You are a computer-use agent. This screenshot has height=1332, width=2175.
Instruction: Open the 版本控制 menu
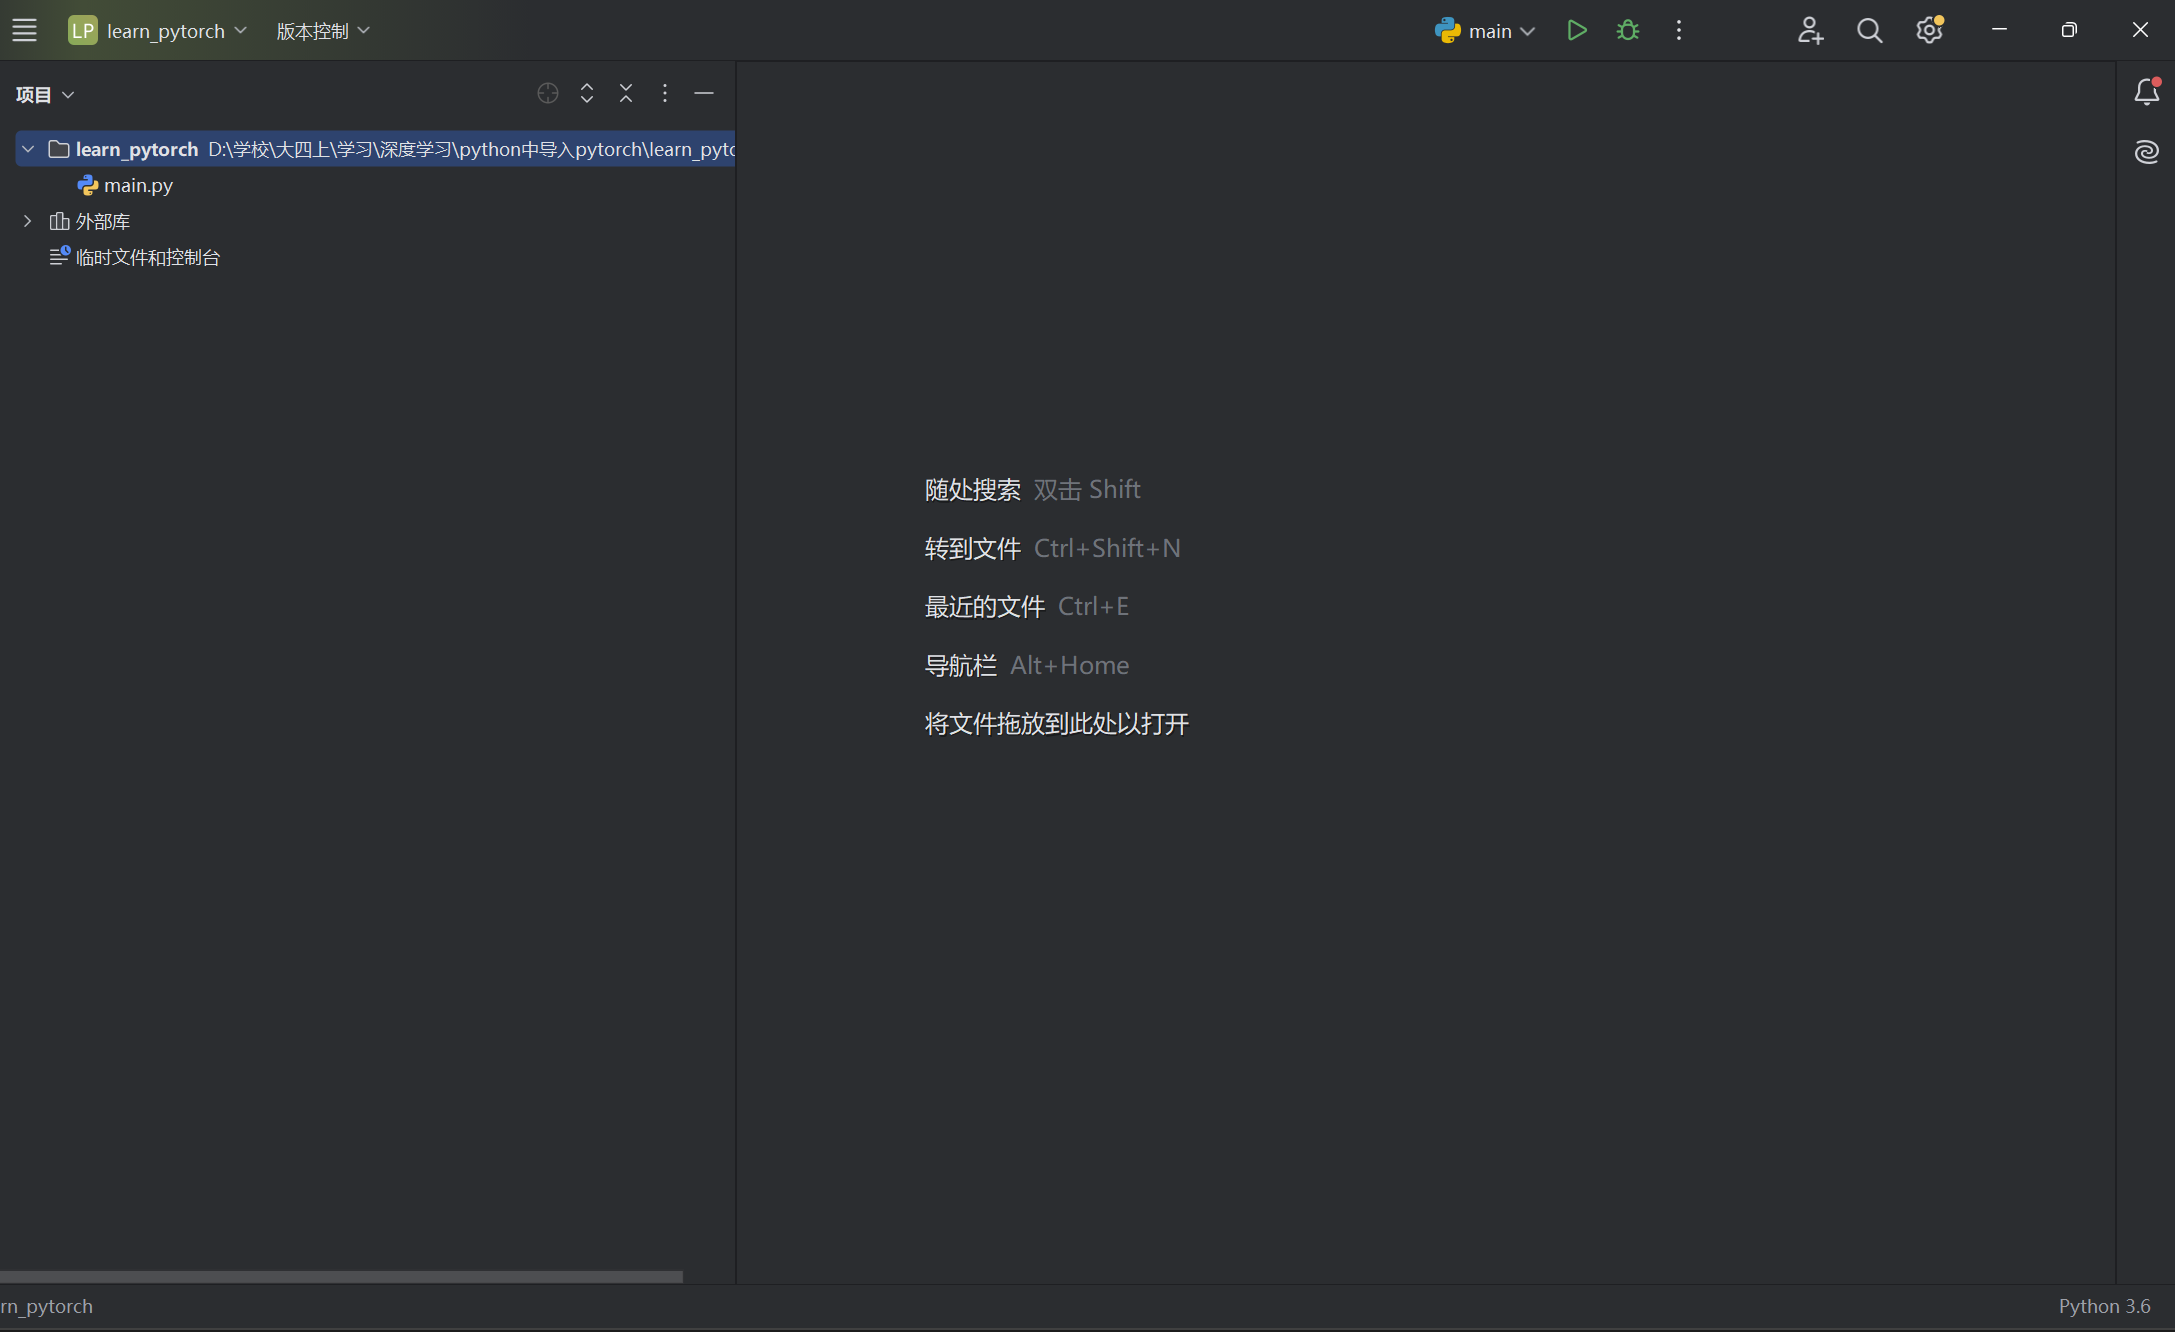(323, 31)
